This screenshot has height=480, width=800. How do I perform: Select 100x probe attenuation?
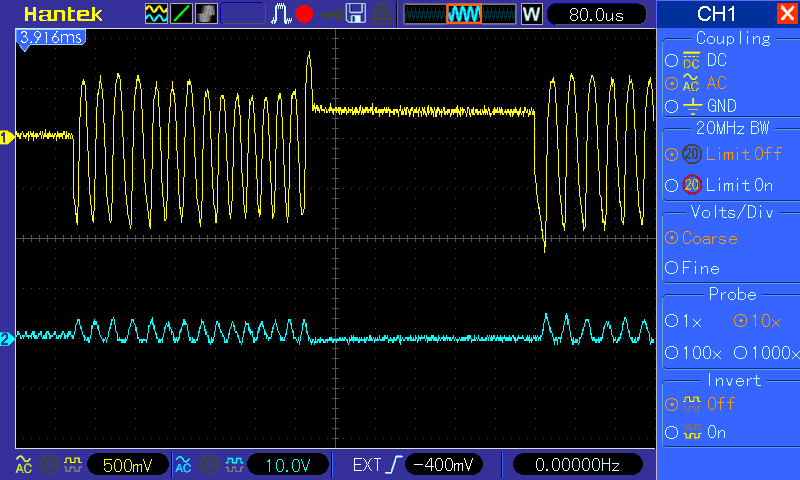pyautogui.click(x=671, y=352)
